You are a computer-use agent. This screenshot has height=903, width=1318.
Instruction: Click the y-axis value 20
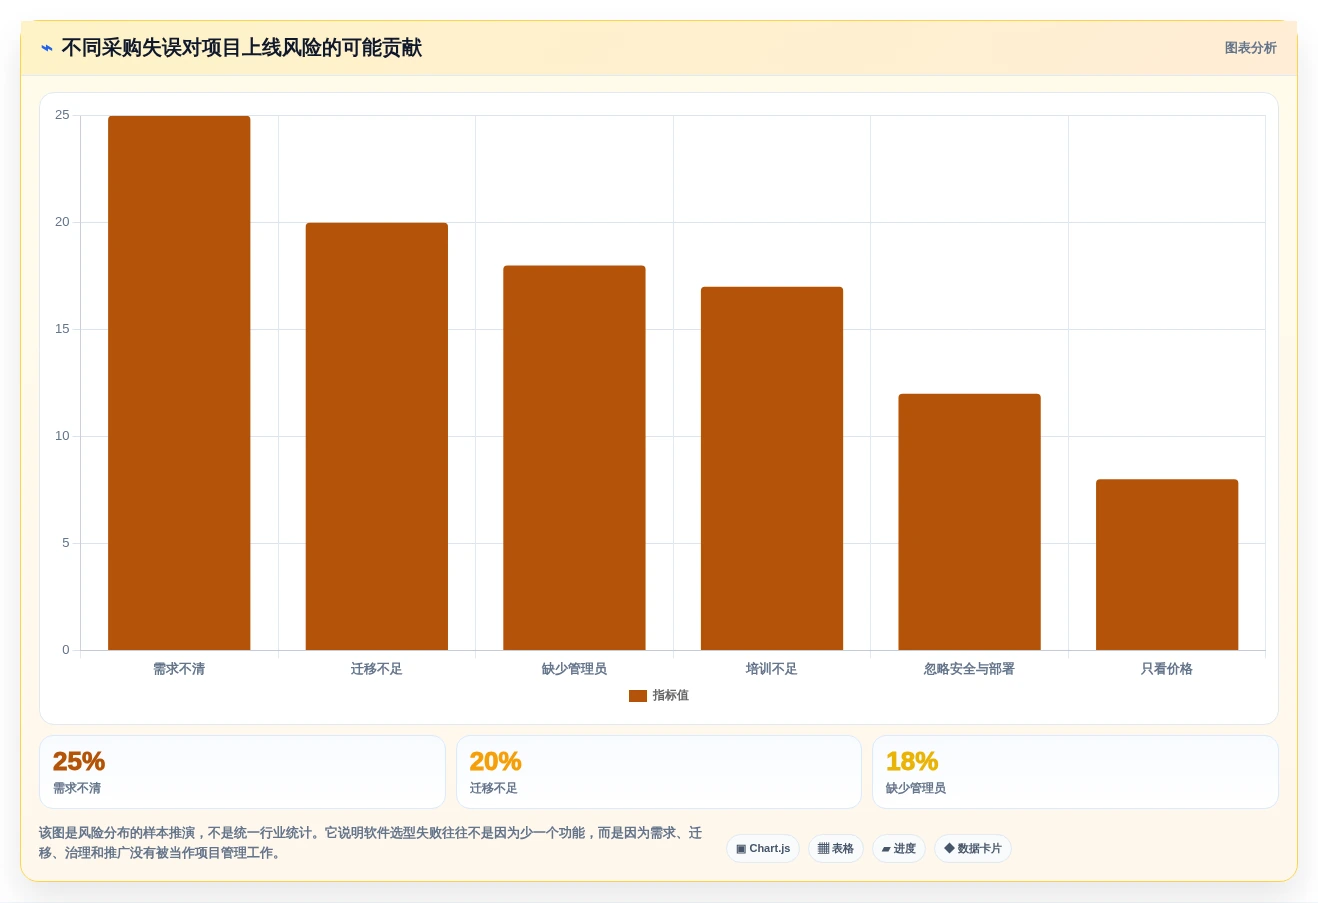62,222
